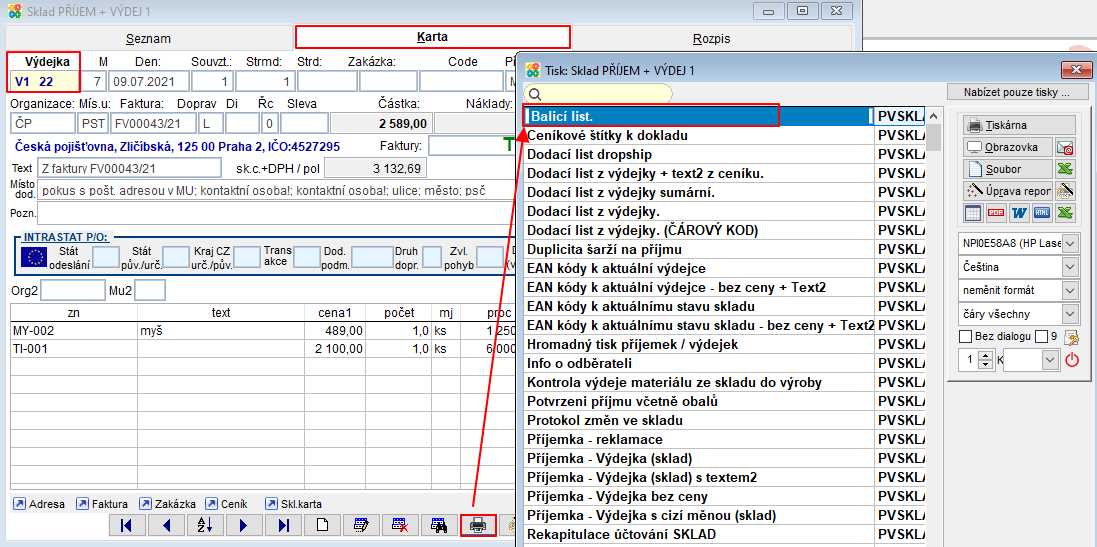Click the Obrazovka preview button

[x=1007, y=148]
